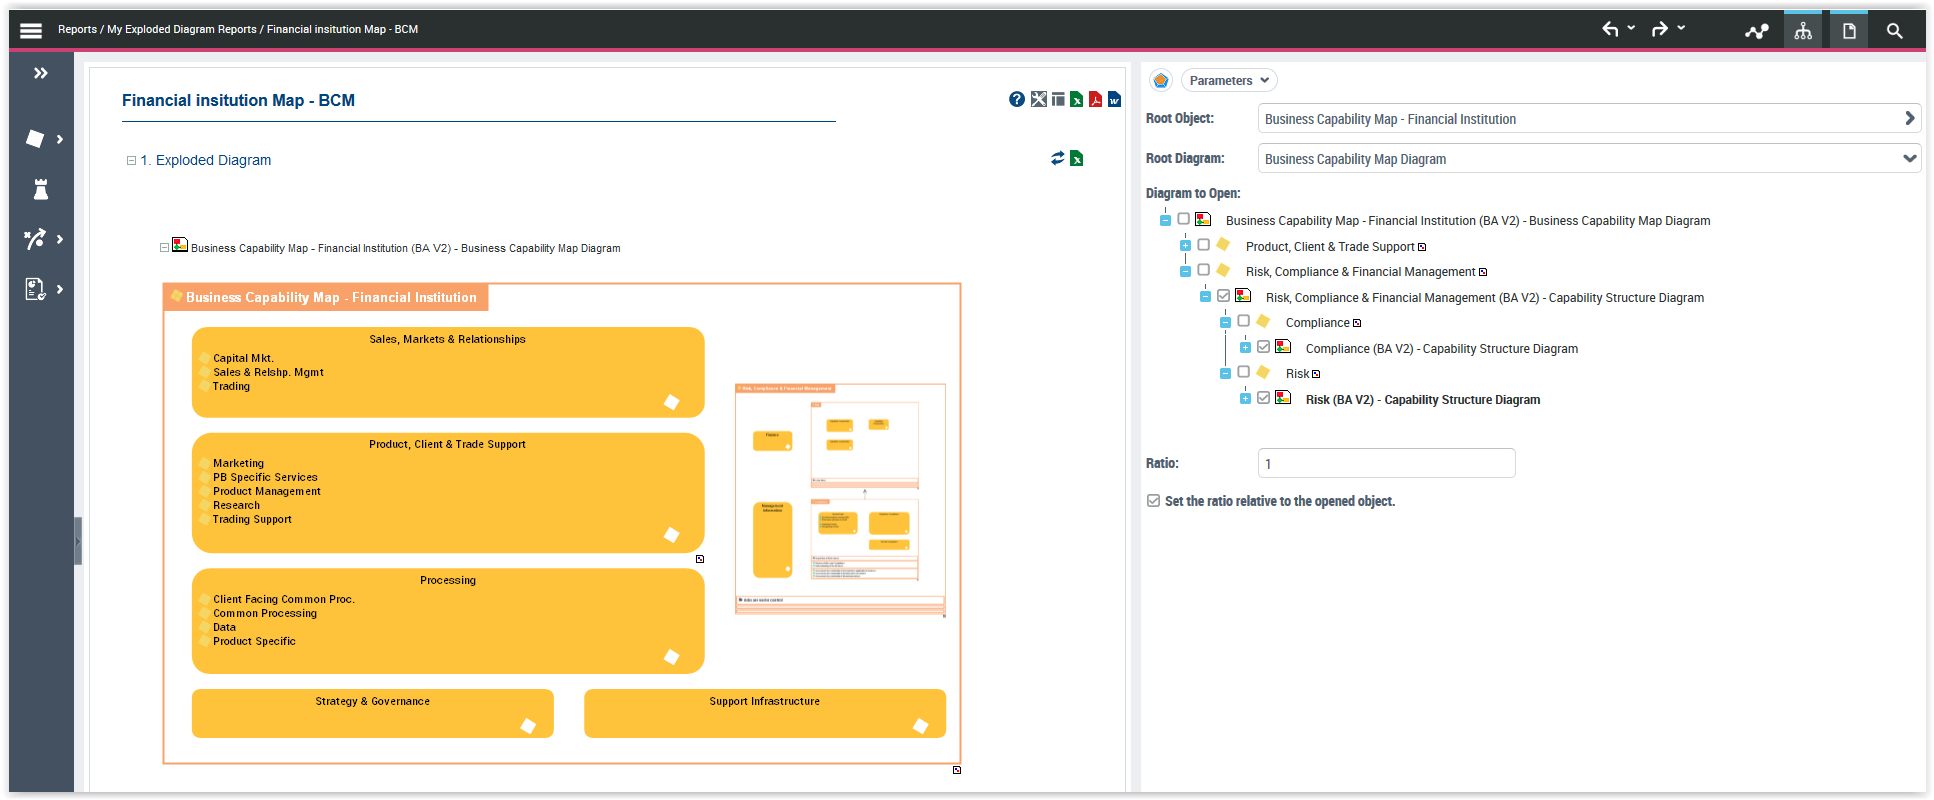1934x800 pixels.
Task: Click the undo arrow in top bar
Action: (1610, 29)
